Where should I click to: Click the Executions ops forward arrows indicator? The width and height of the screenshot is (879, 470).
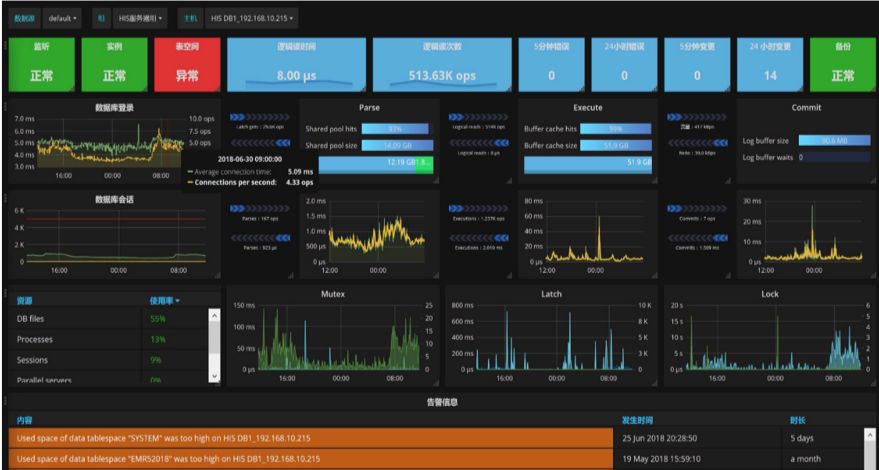(478, 209)
